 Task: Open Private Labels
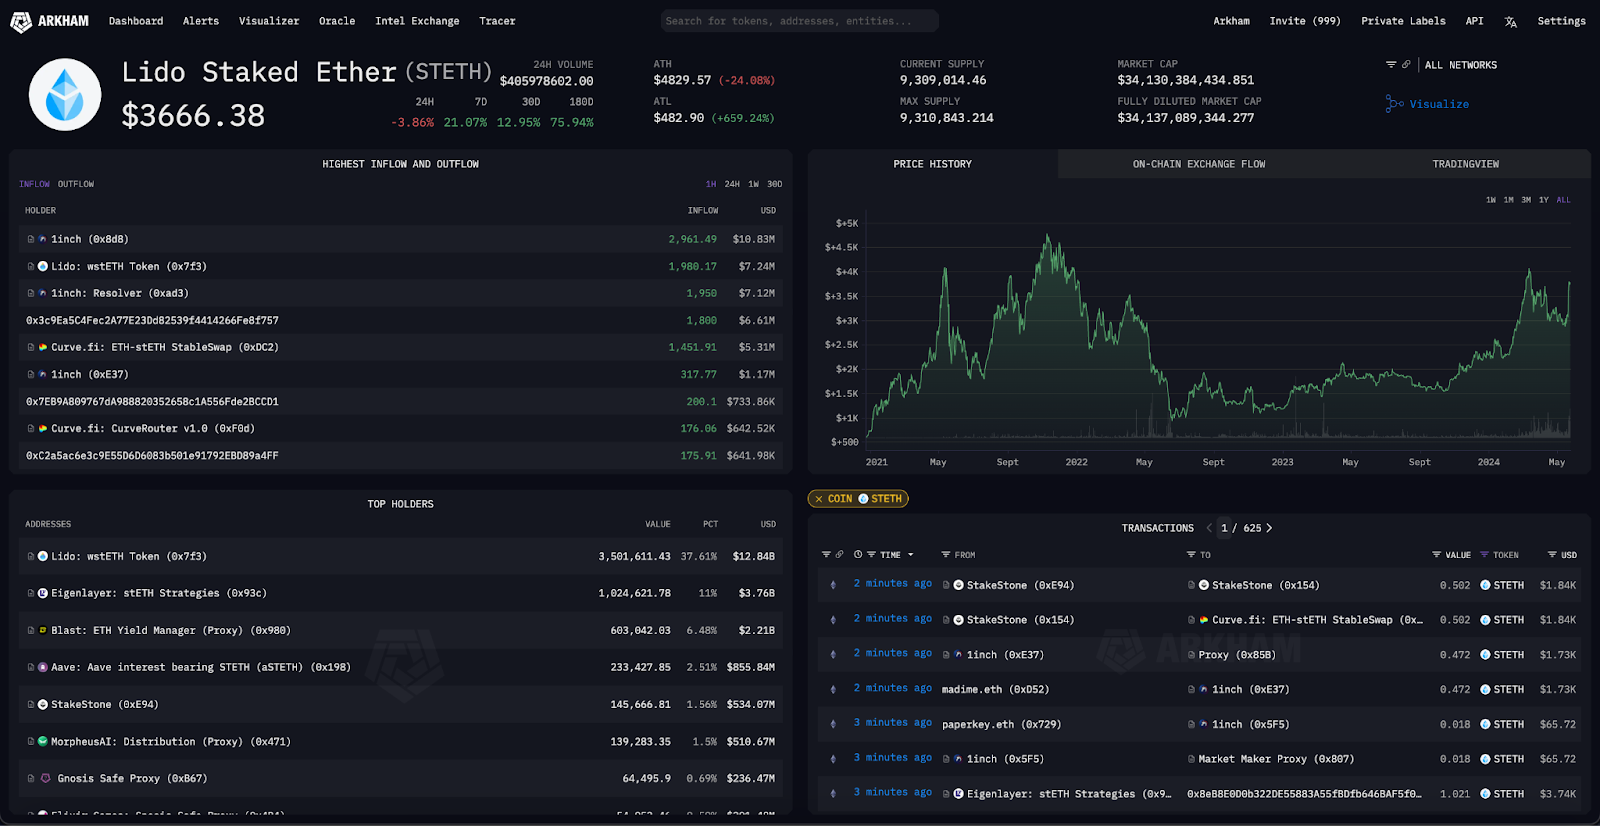(1403, 21)
